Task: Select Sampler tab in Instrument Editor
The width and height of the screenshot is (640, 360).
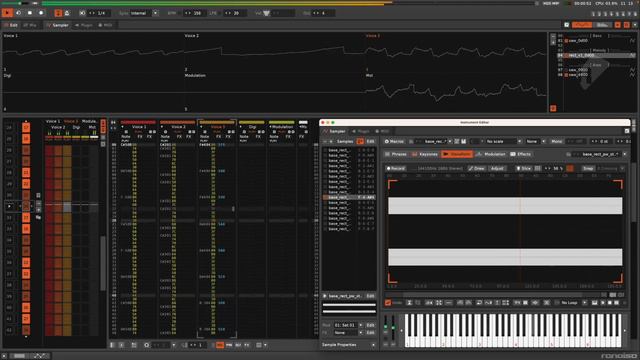Action: point(335,131)
